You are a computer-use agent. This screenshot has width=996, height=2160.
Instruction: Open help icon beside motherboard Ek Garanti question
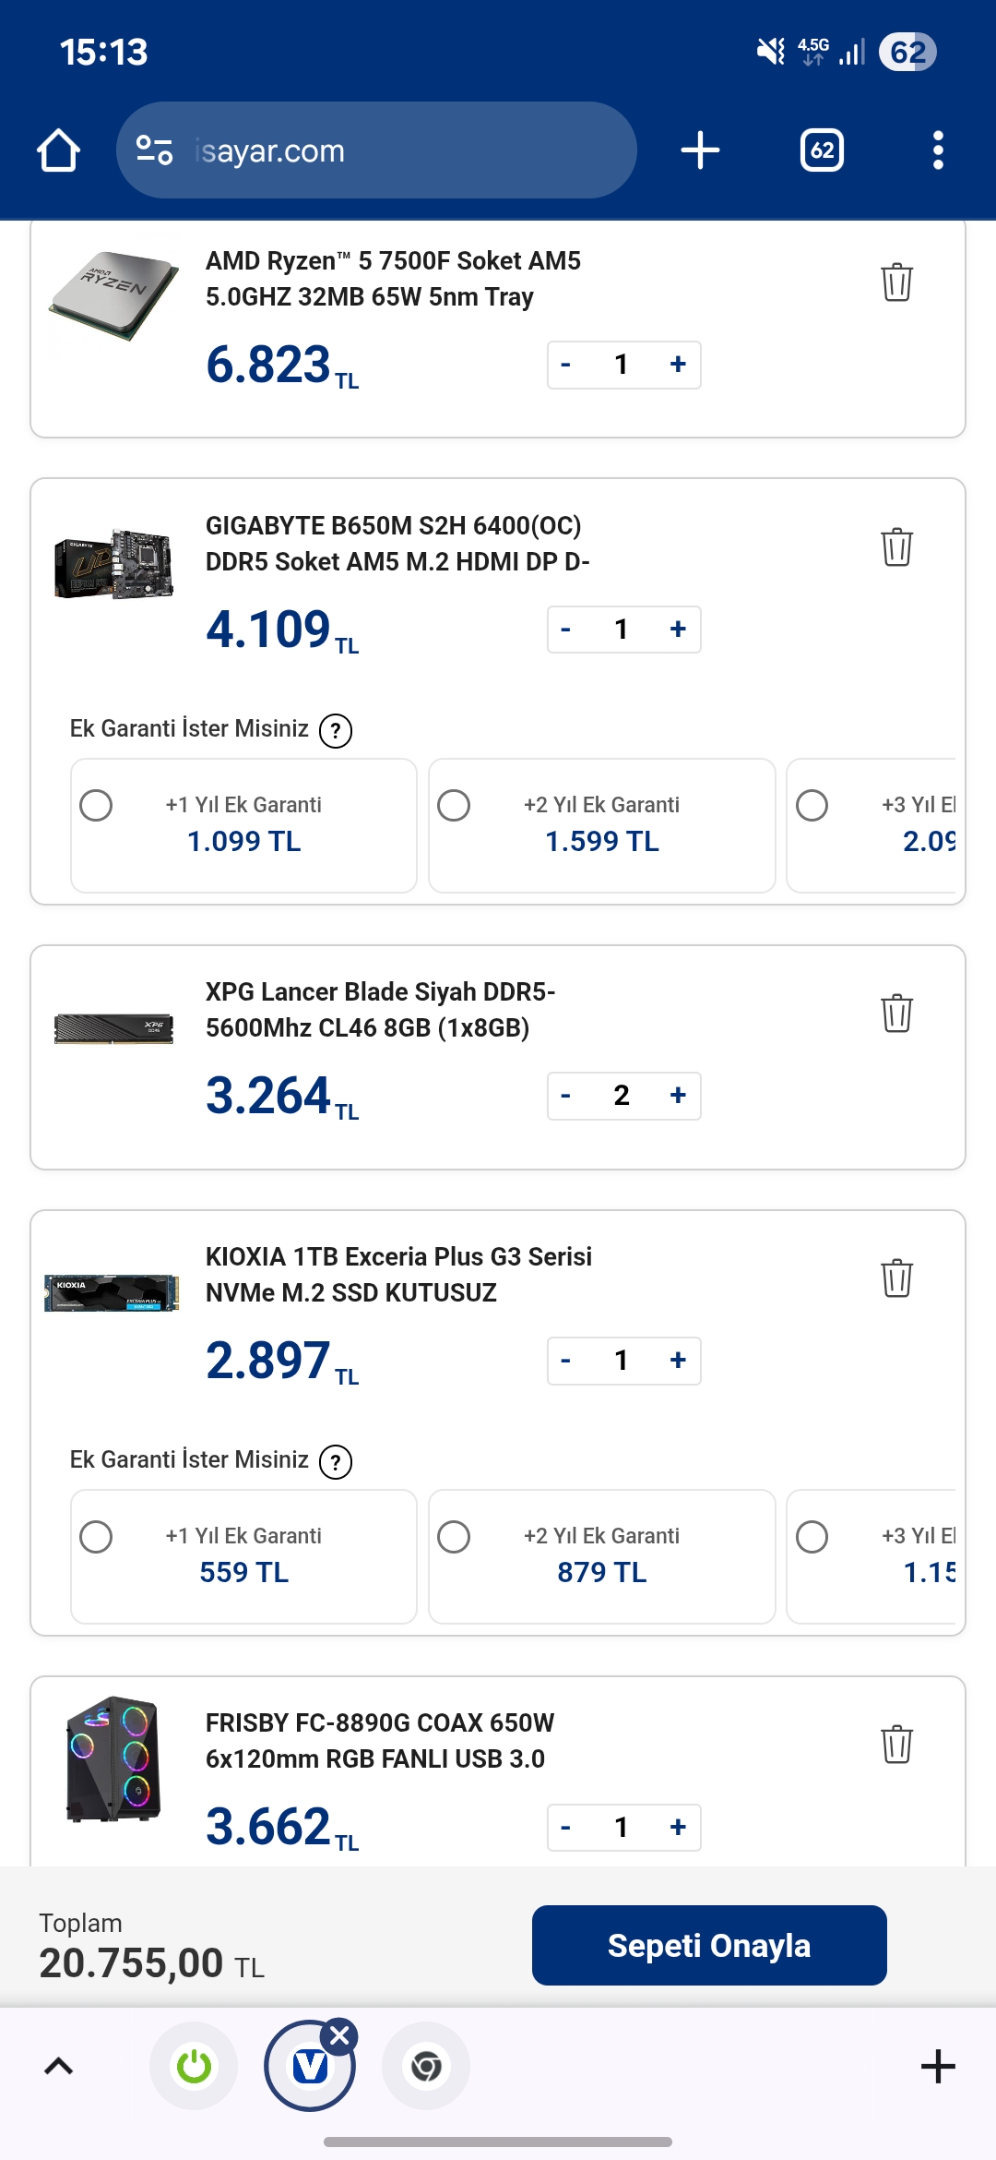click(x=335, y=730)
